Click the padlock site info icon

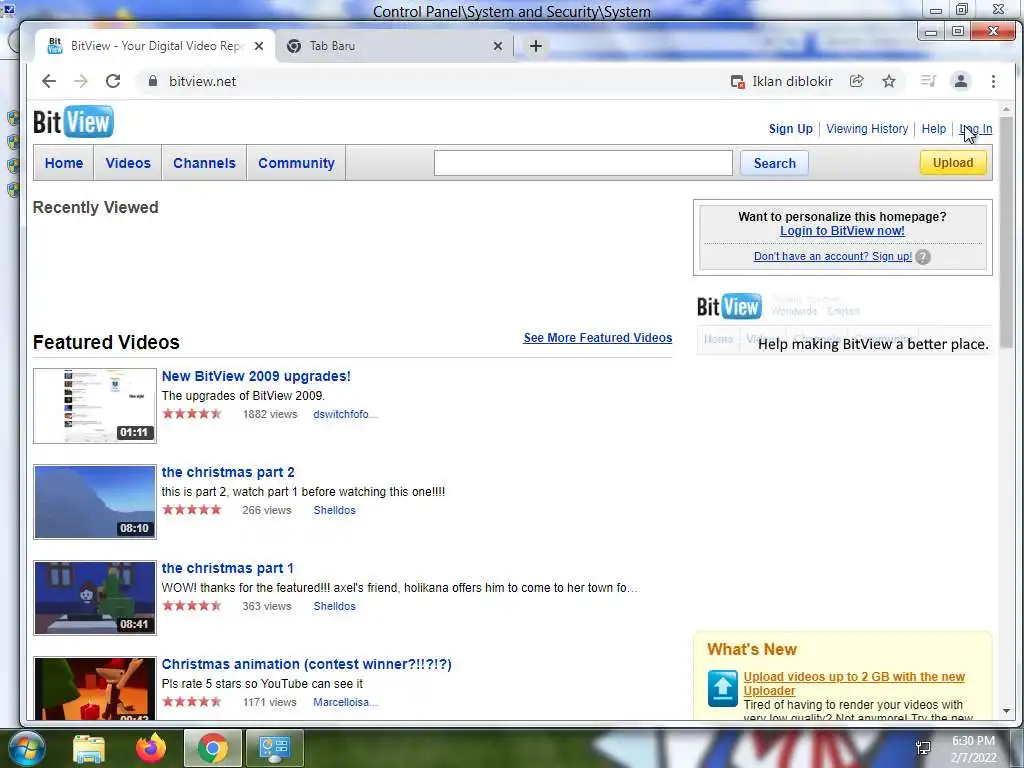(153, 81)
